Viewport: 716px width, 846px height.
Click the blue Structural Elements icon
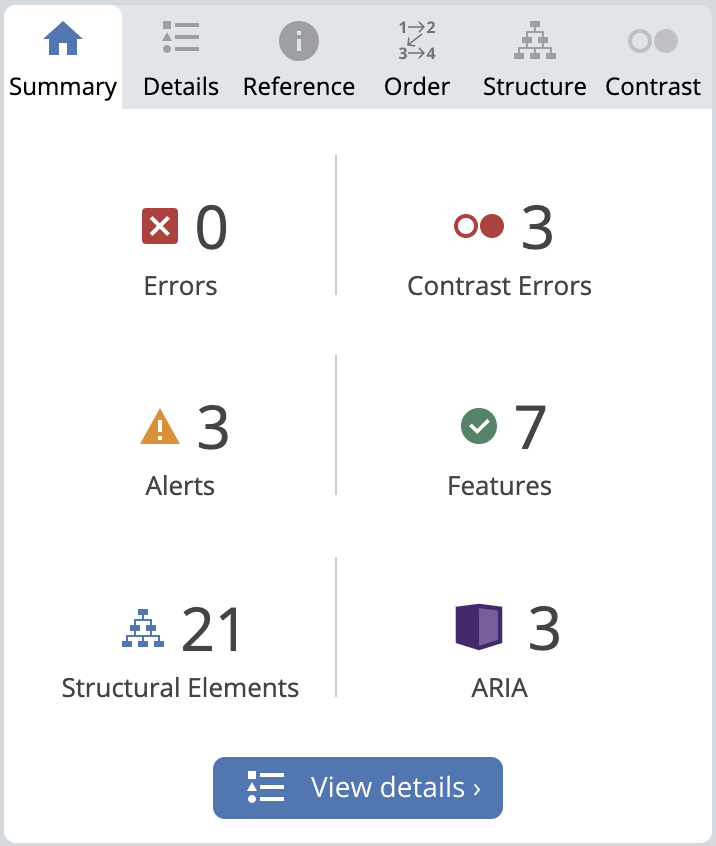pyautogui.click(x=143, y=628)
